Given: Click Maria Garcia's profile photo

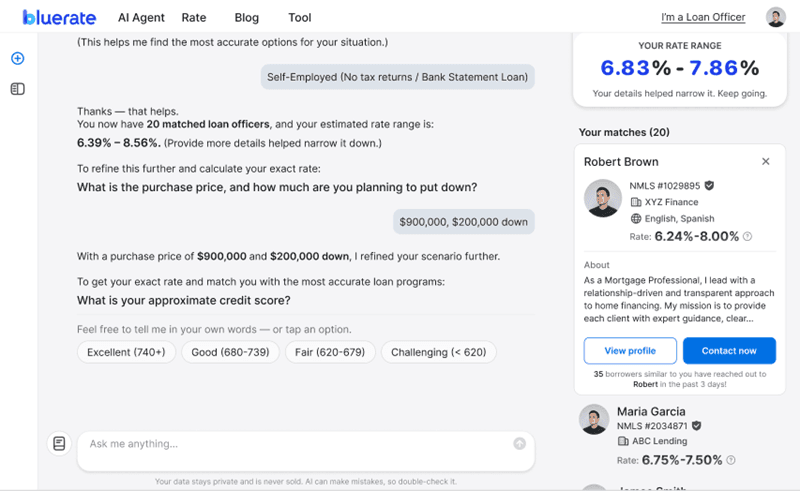Looking at the screenshot, I should point(594,420).
